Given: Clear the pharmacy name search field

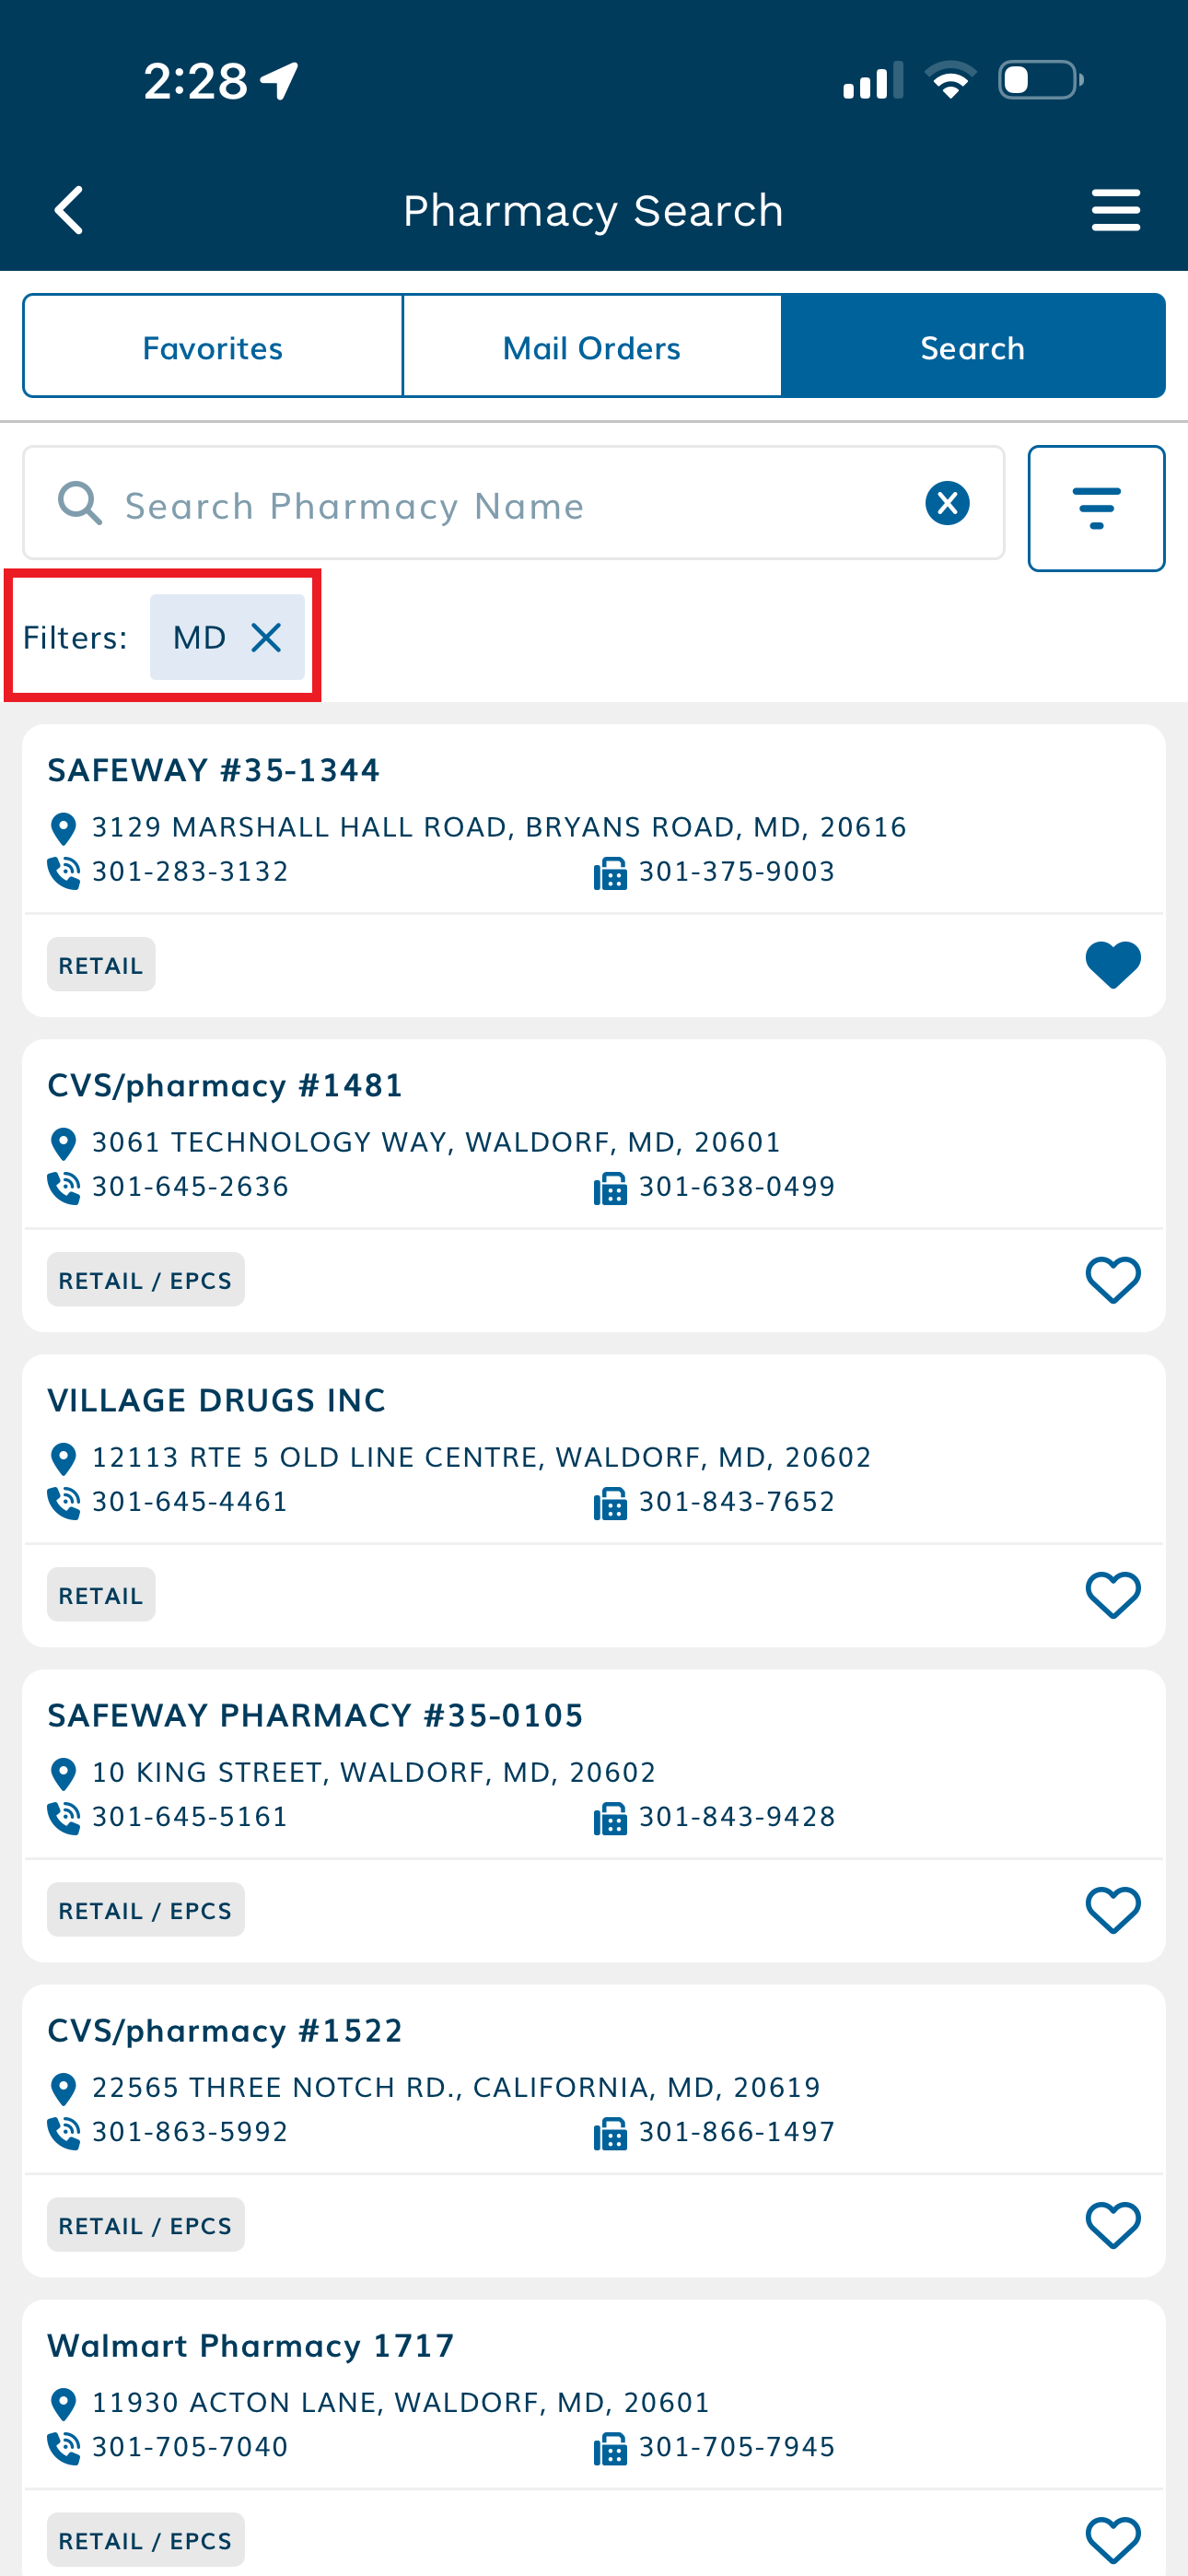Looking at the screenshot, I should click(947, 503).
